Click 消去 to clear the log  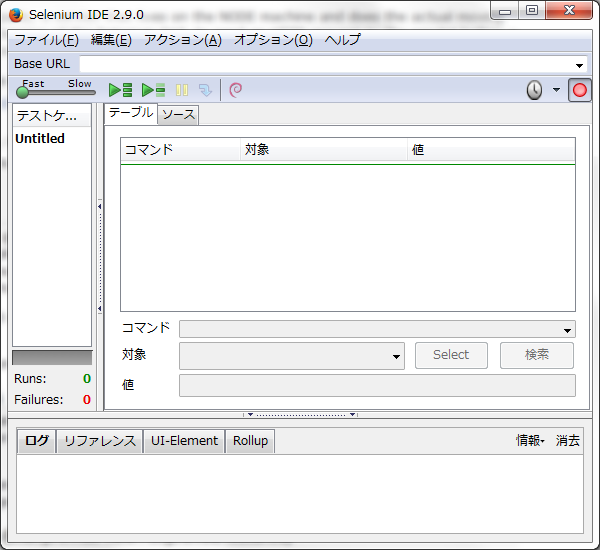[567, 441]
